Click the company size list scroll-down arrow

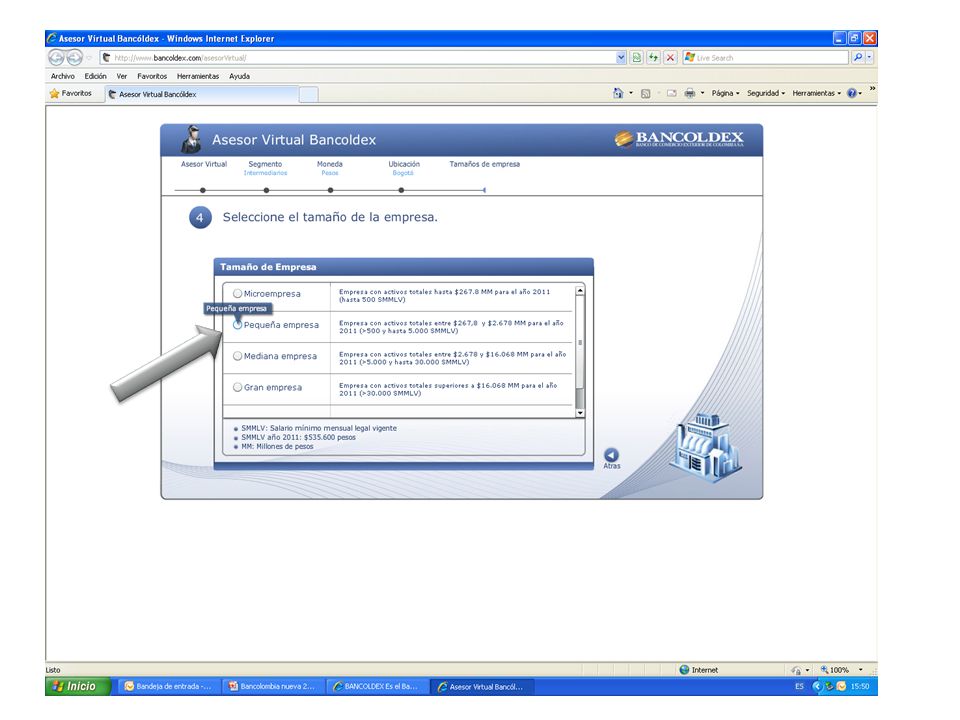[580, 413]
